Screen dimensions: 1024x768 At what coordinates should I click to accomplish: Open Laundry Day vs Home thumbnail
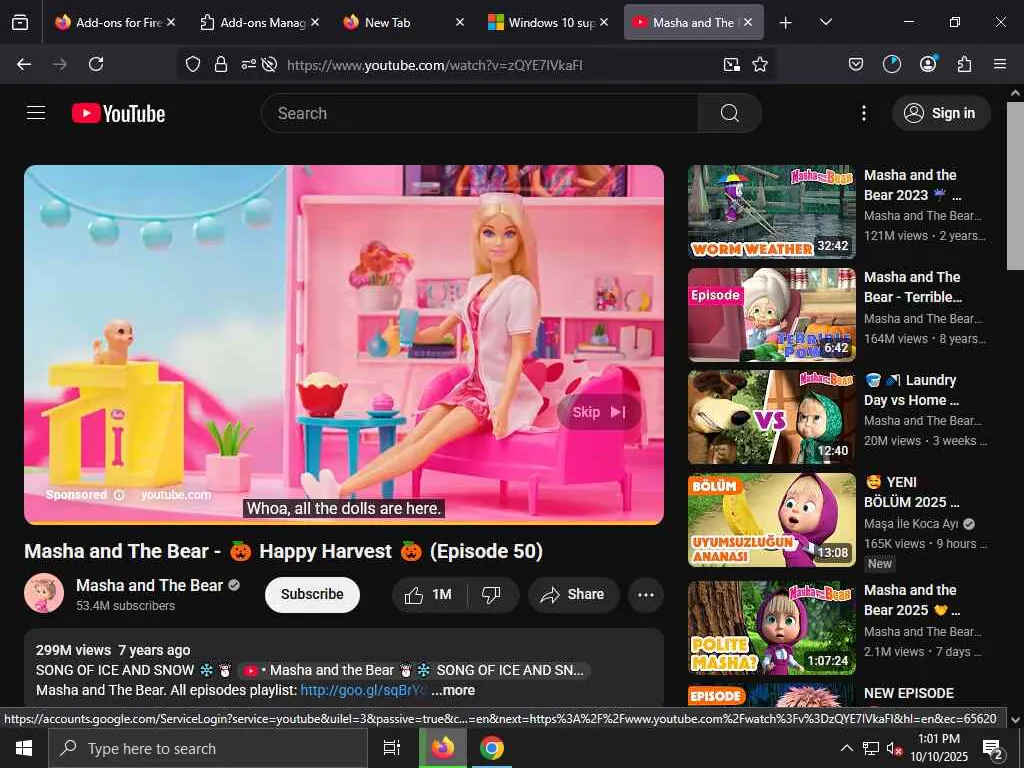point(771,417)
